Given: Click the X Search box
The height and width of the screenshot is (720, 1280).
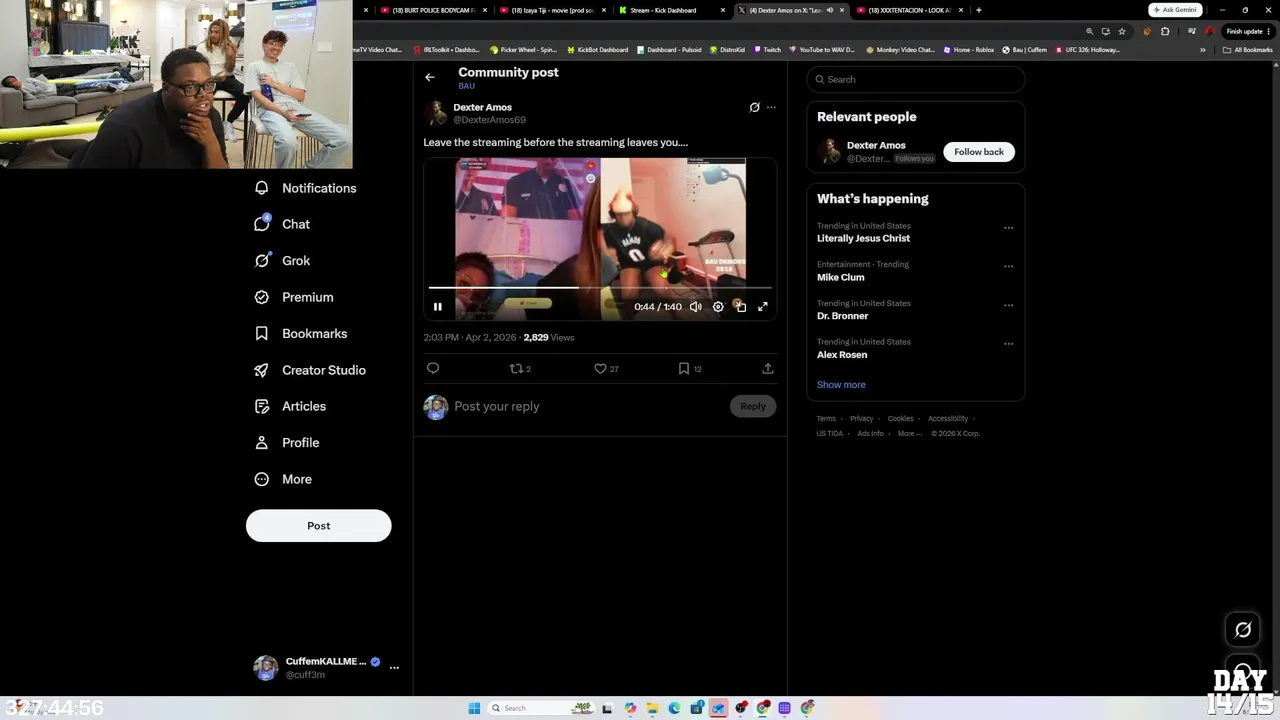Looking at the screenshot, I should [916, 79].
